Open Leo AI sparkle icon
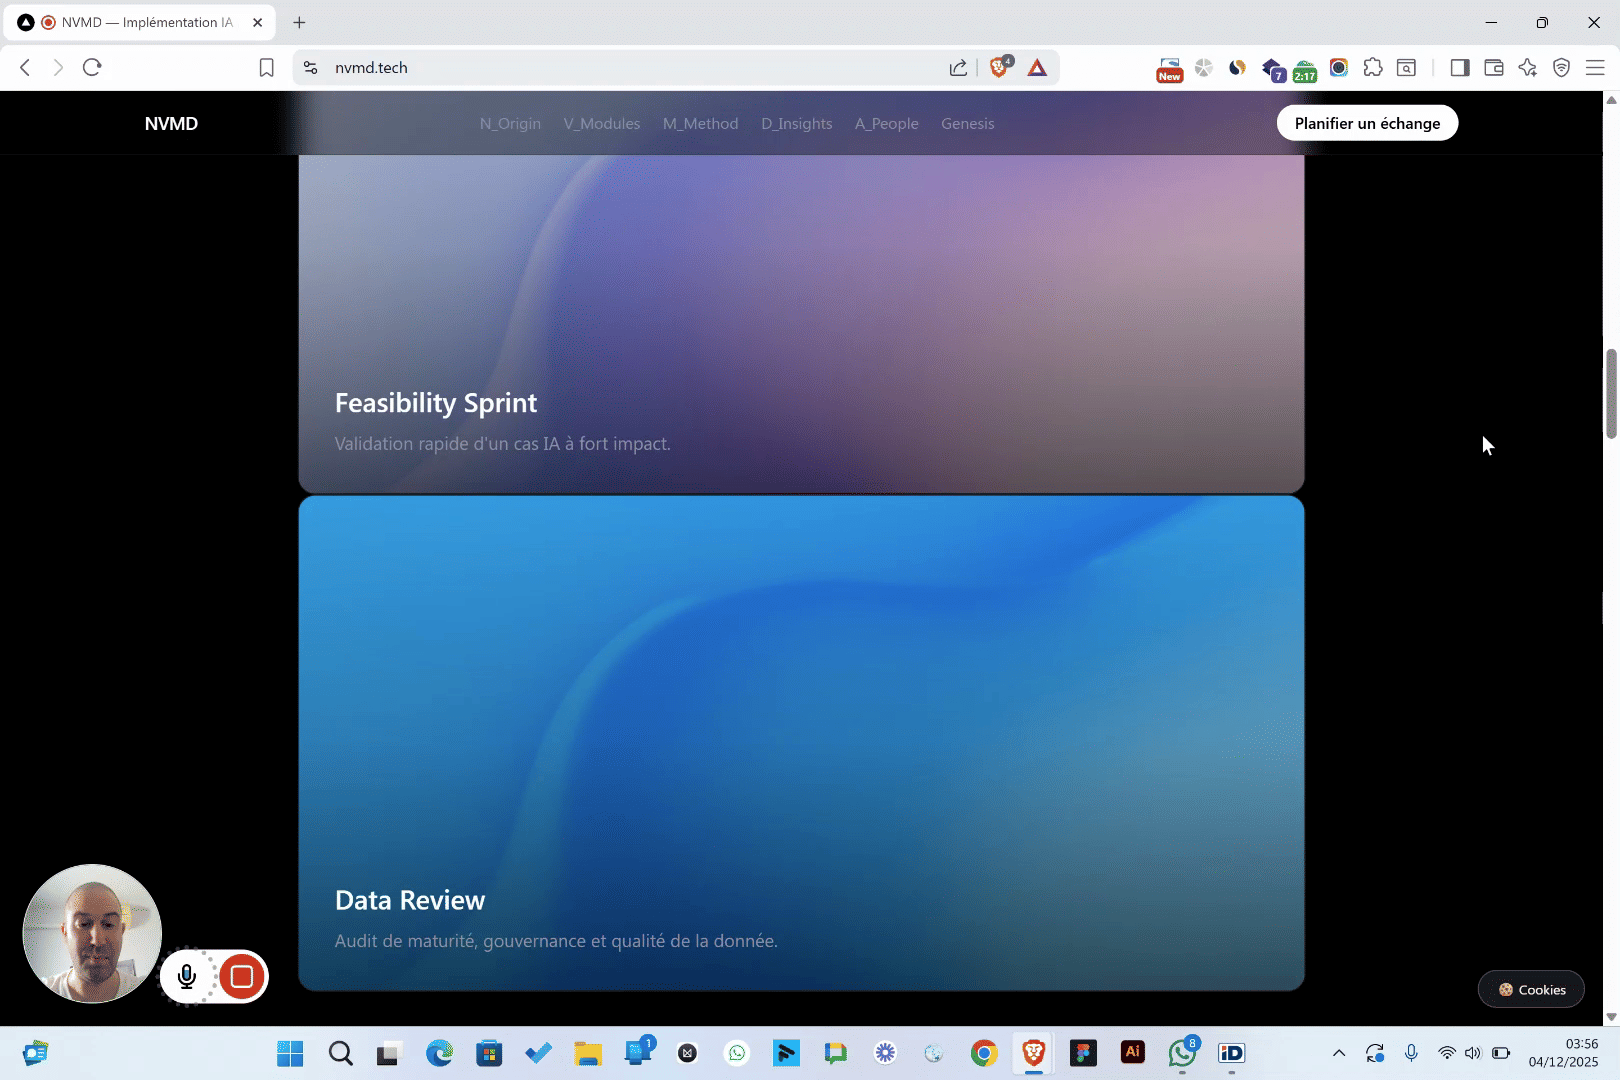Viewport: 1620px width, 1080px height. pyautogui.click(x=1527, y=67)
